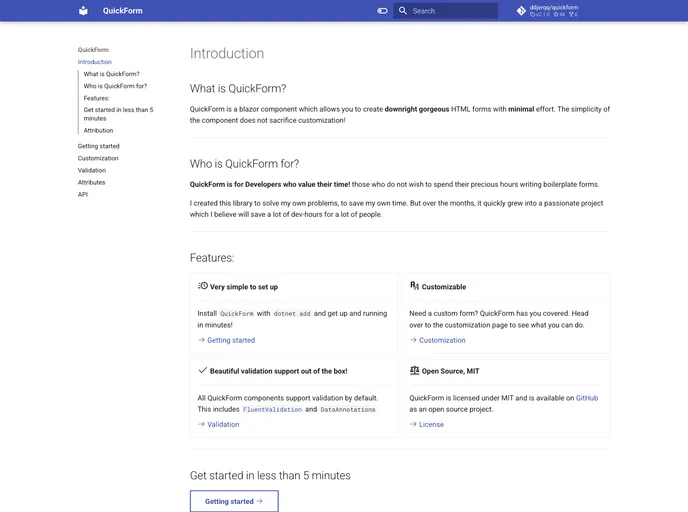Viewport: 688px width, 512px height.
Task: Click the clock icon beside Very simple to set up
Action: tap(203, 286)
